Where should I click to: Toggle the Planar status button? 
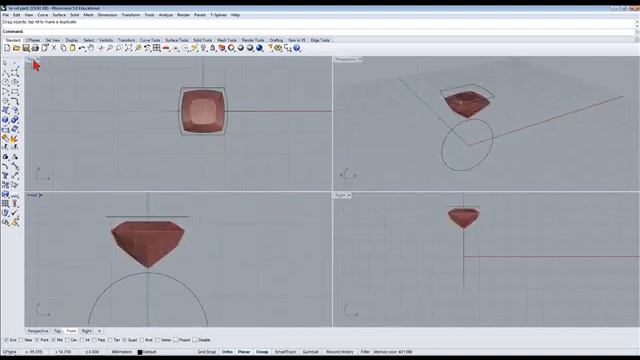(244, 352)
